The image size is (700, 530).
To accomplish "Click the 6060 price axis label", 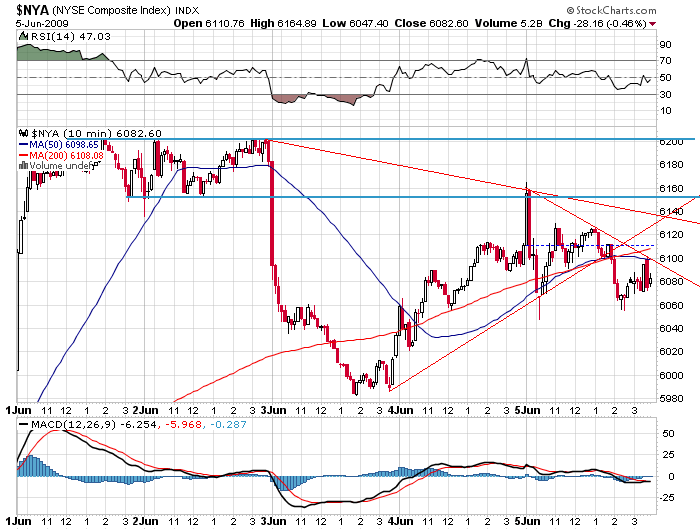I will click(x=671, y=305).
